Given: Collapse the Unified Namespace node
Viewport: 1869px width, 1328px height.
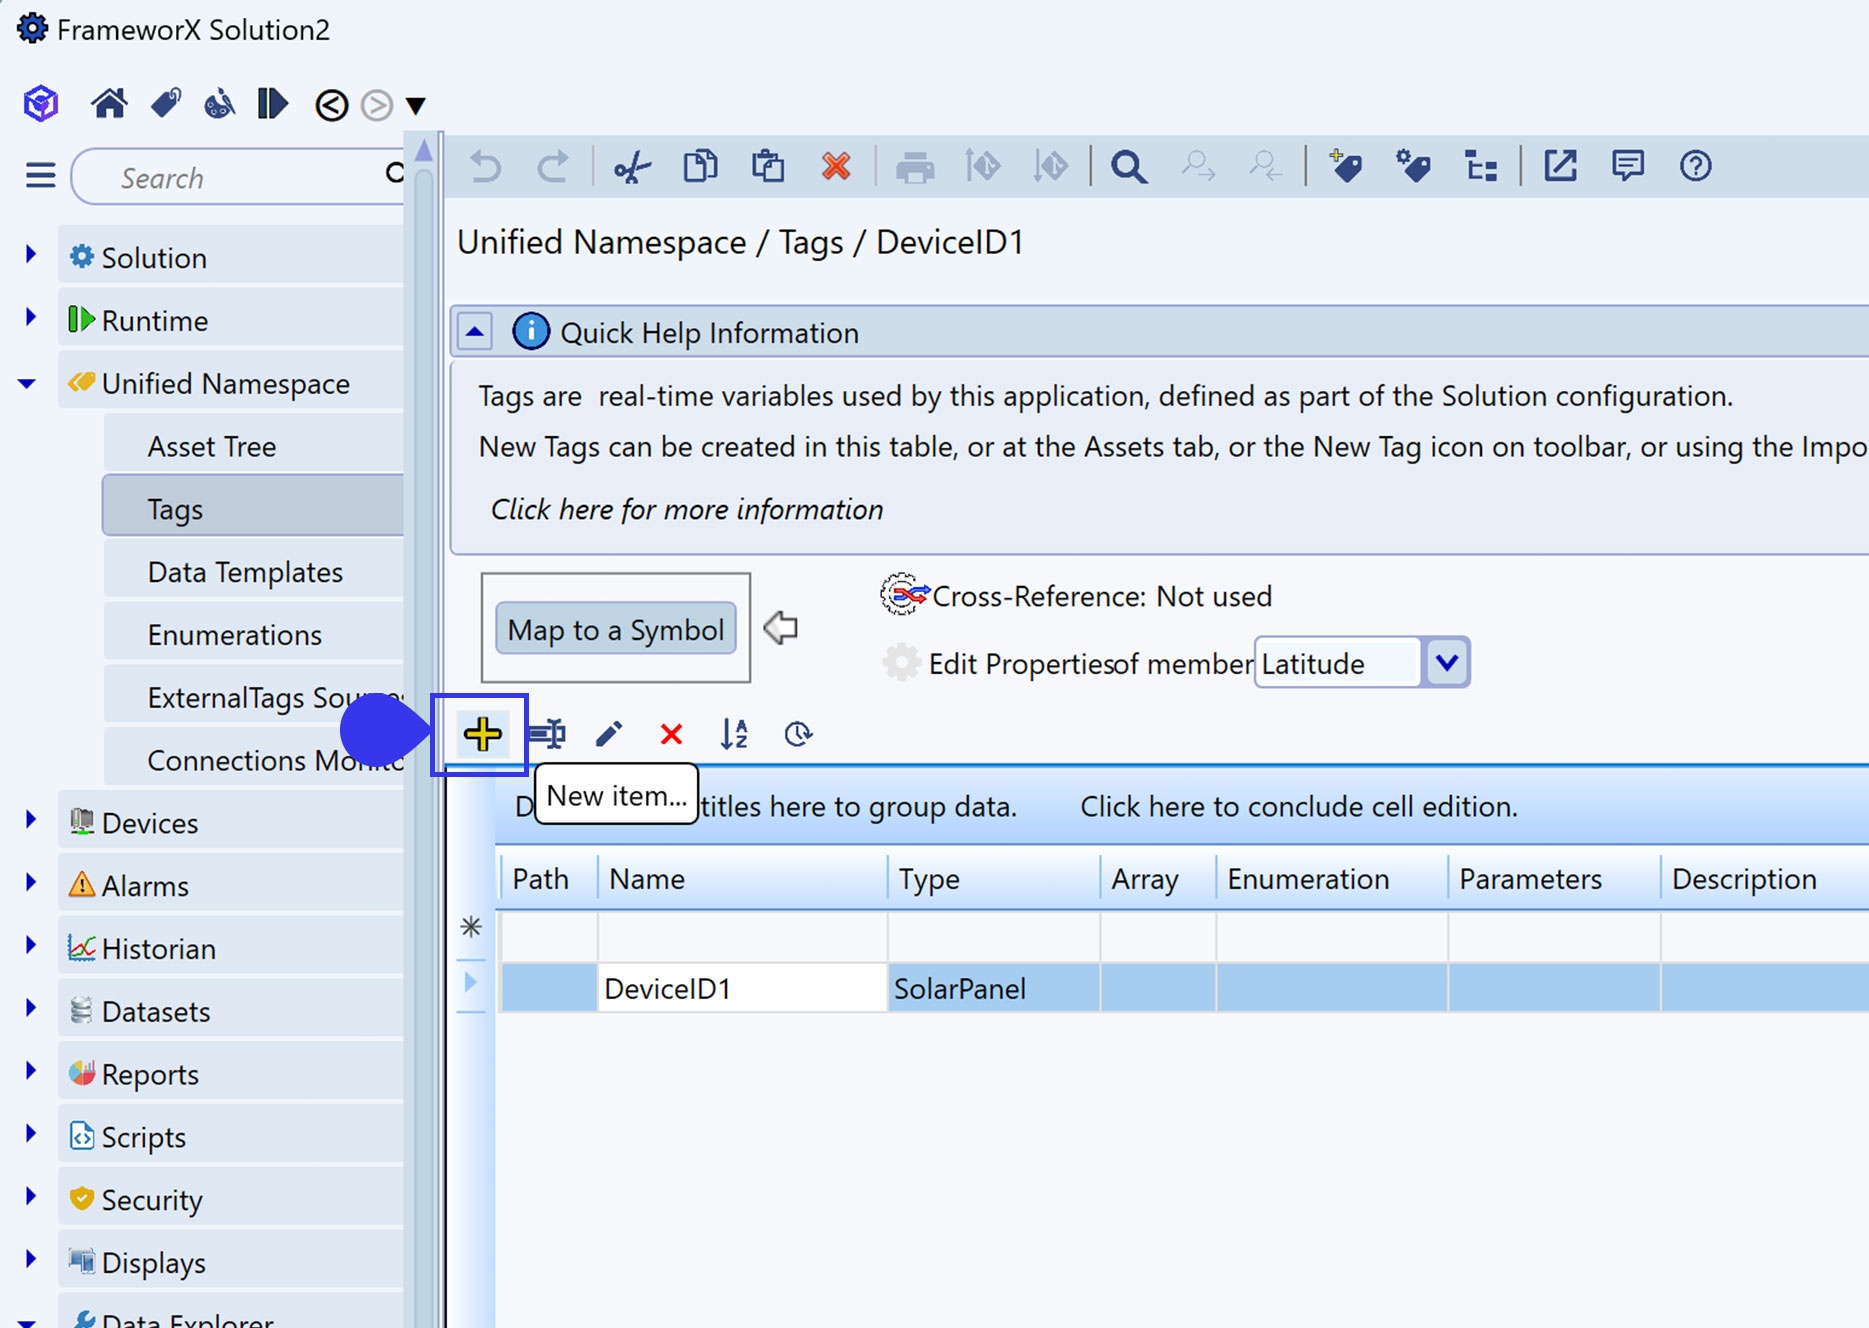Looking at the screenshot, I should [27, 383].
